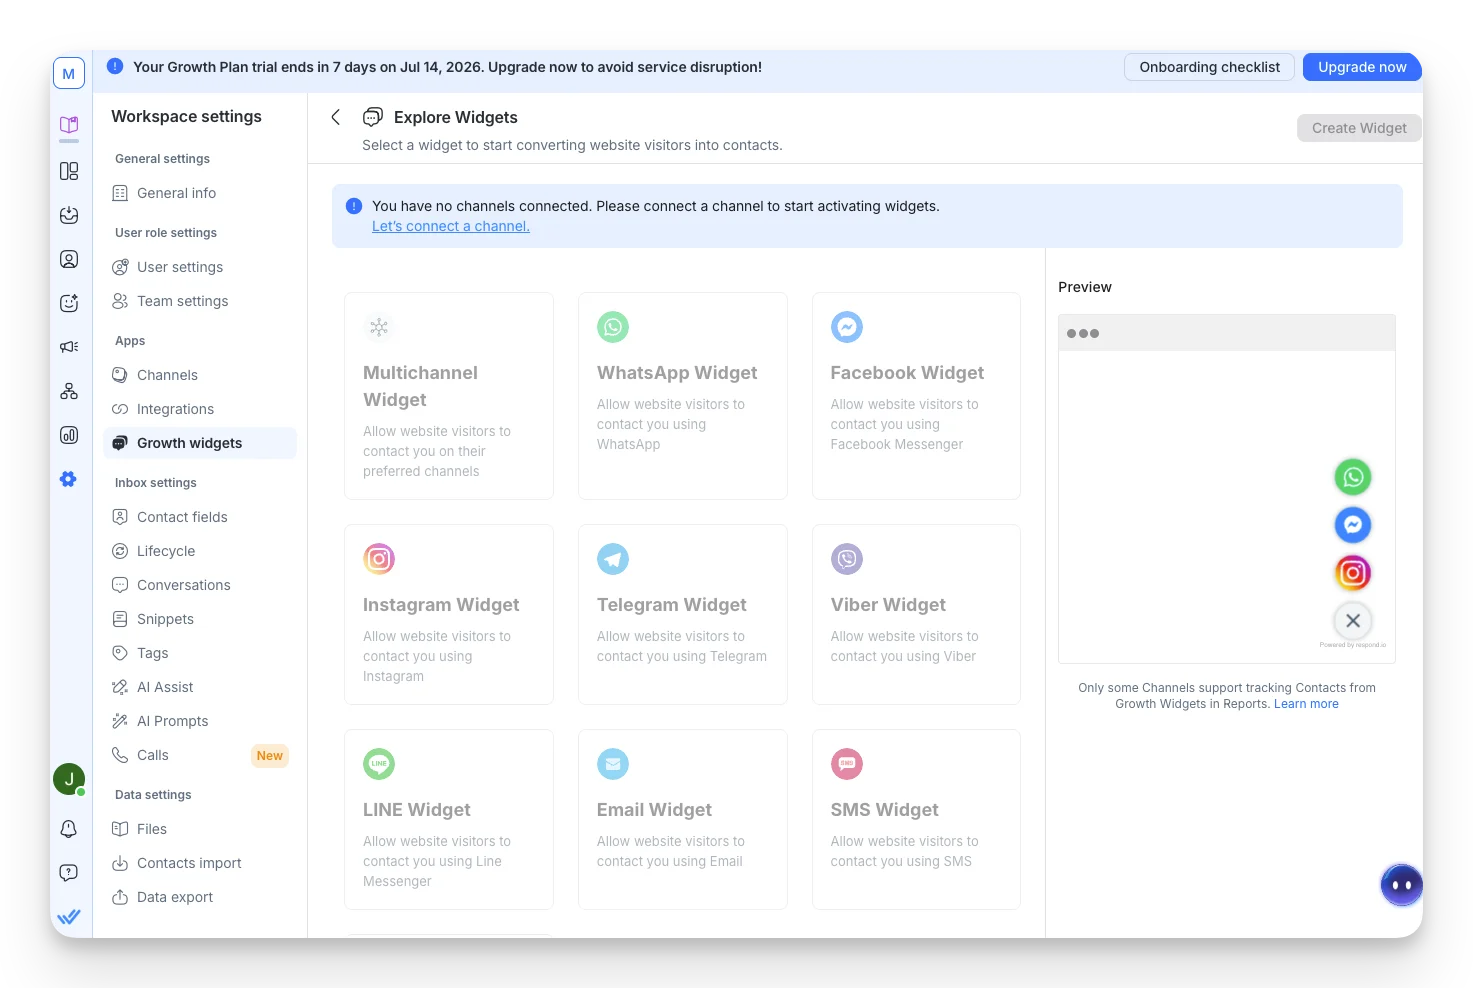Open Snippets settings
This screenshot has width=1473, height=988.
pyautogui.click(x=200, y=619)
